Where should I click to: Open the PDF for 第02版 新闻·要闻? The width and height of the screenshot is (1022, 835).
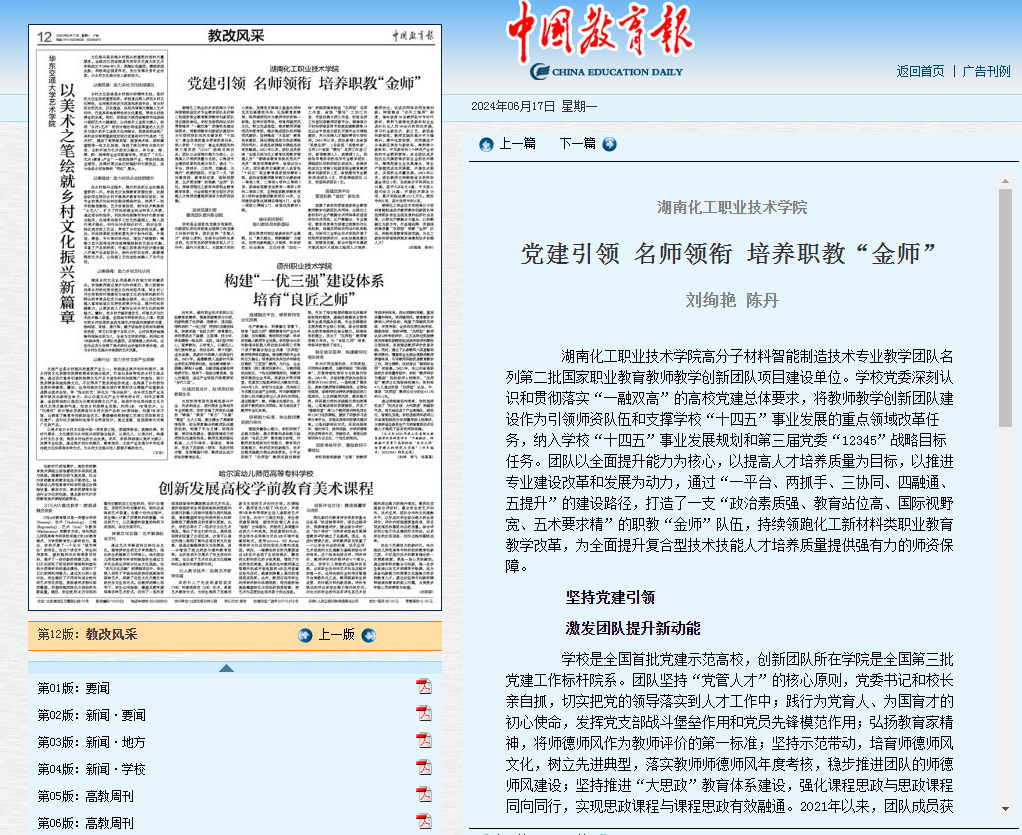tap(424, 714)
